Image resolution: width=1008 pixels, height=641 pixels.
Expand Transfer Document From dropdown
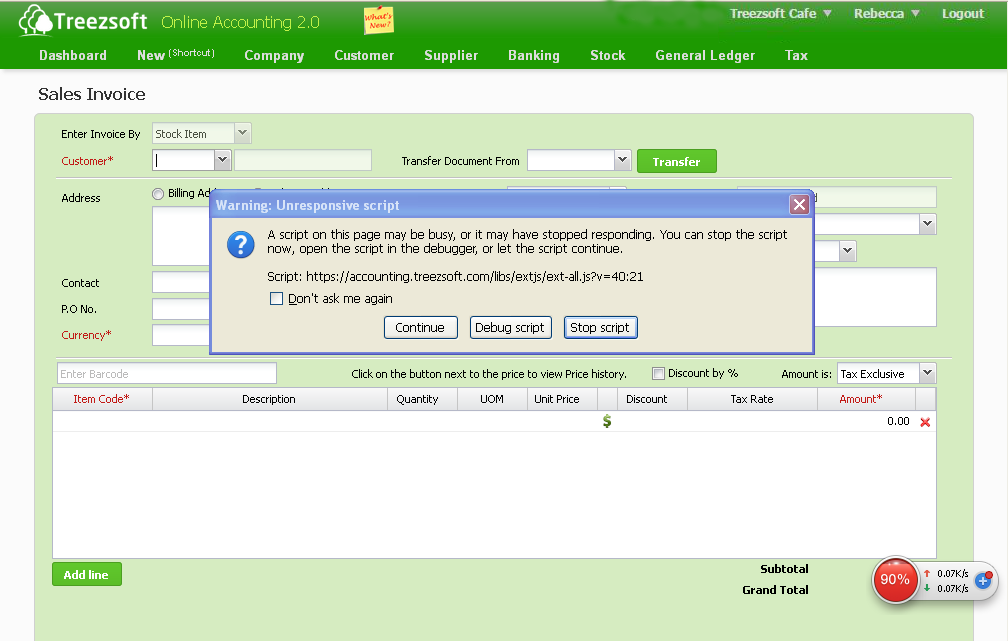[x=622, y=159]
